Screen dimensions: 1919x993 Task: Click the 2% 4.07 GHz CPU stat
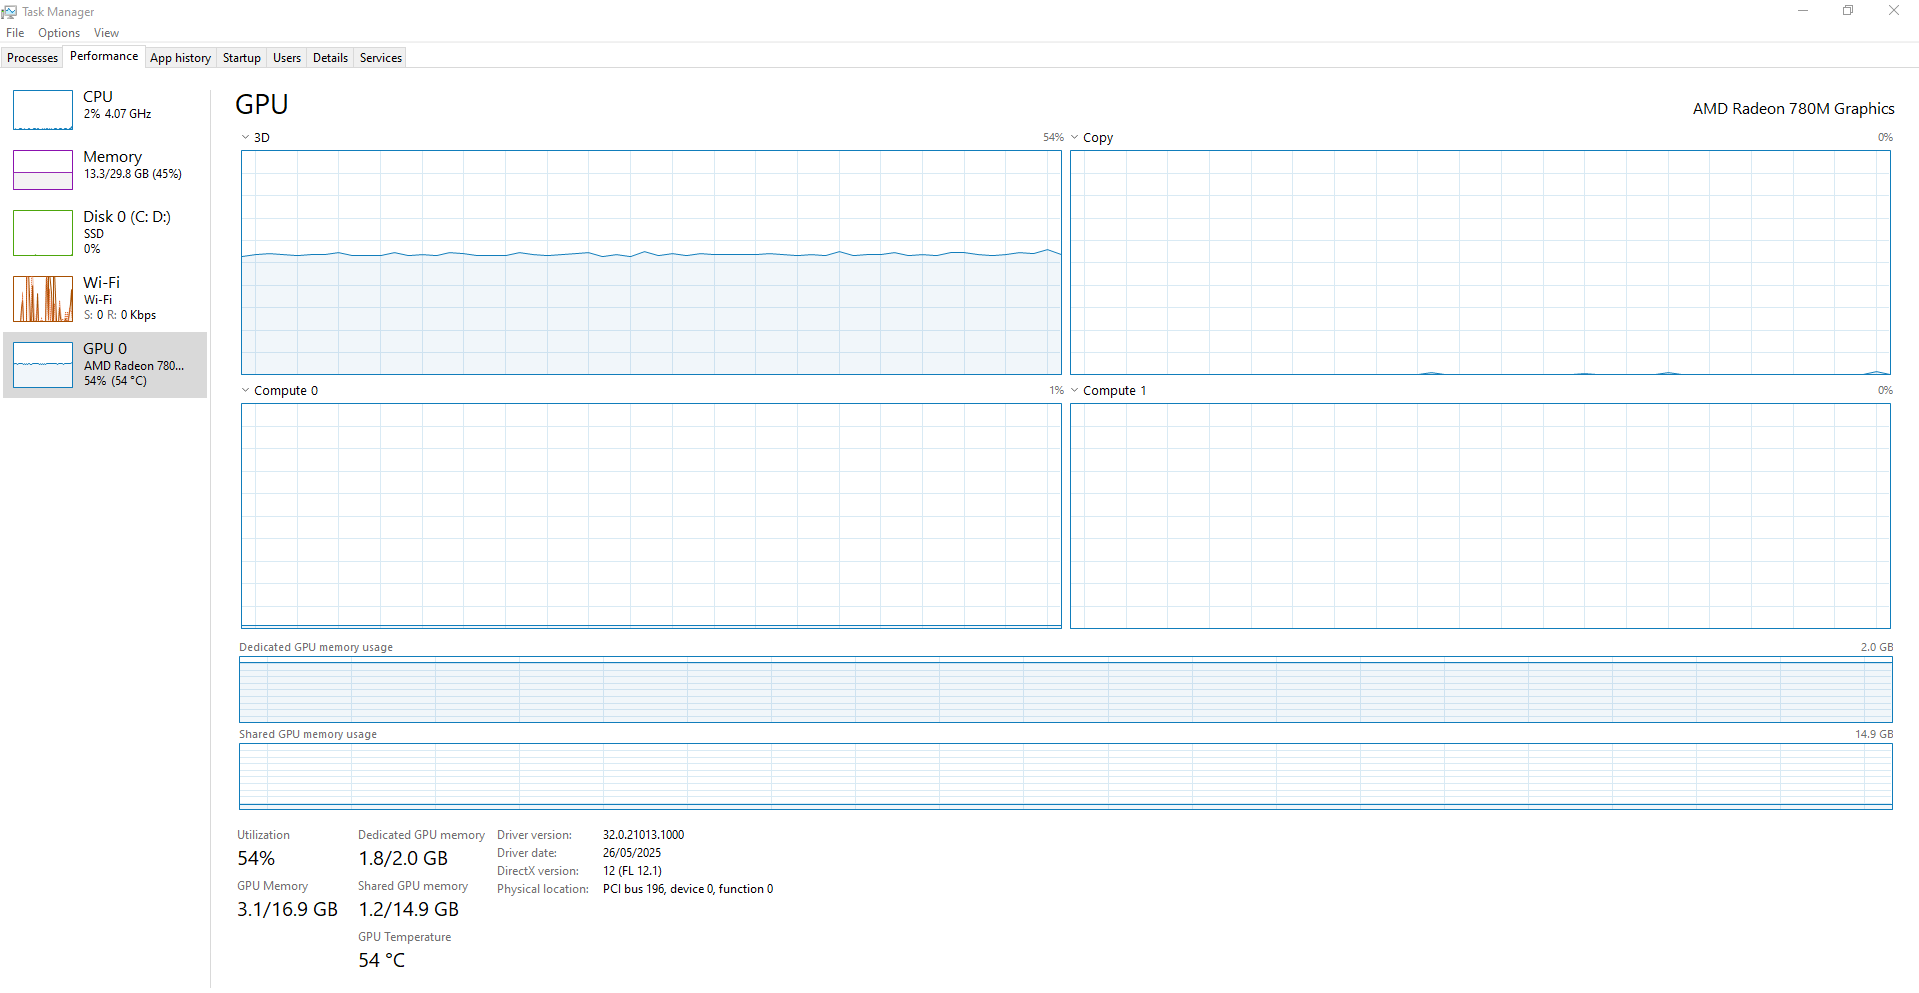click(118, 114)
